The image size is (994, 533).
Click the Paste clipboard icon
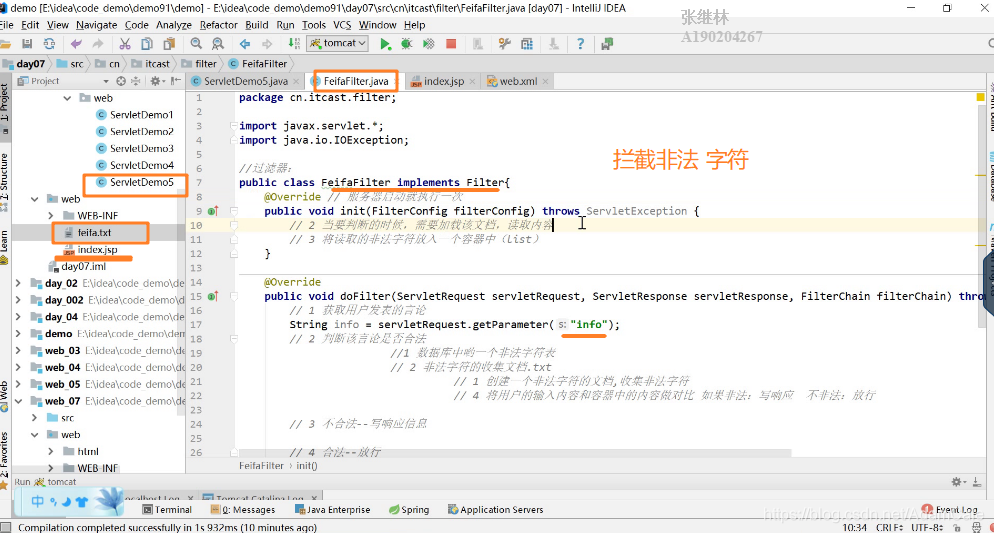[169, 44]
